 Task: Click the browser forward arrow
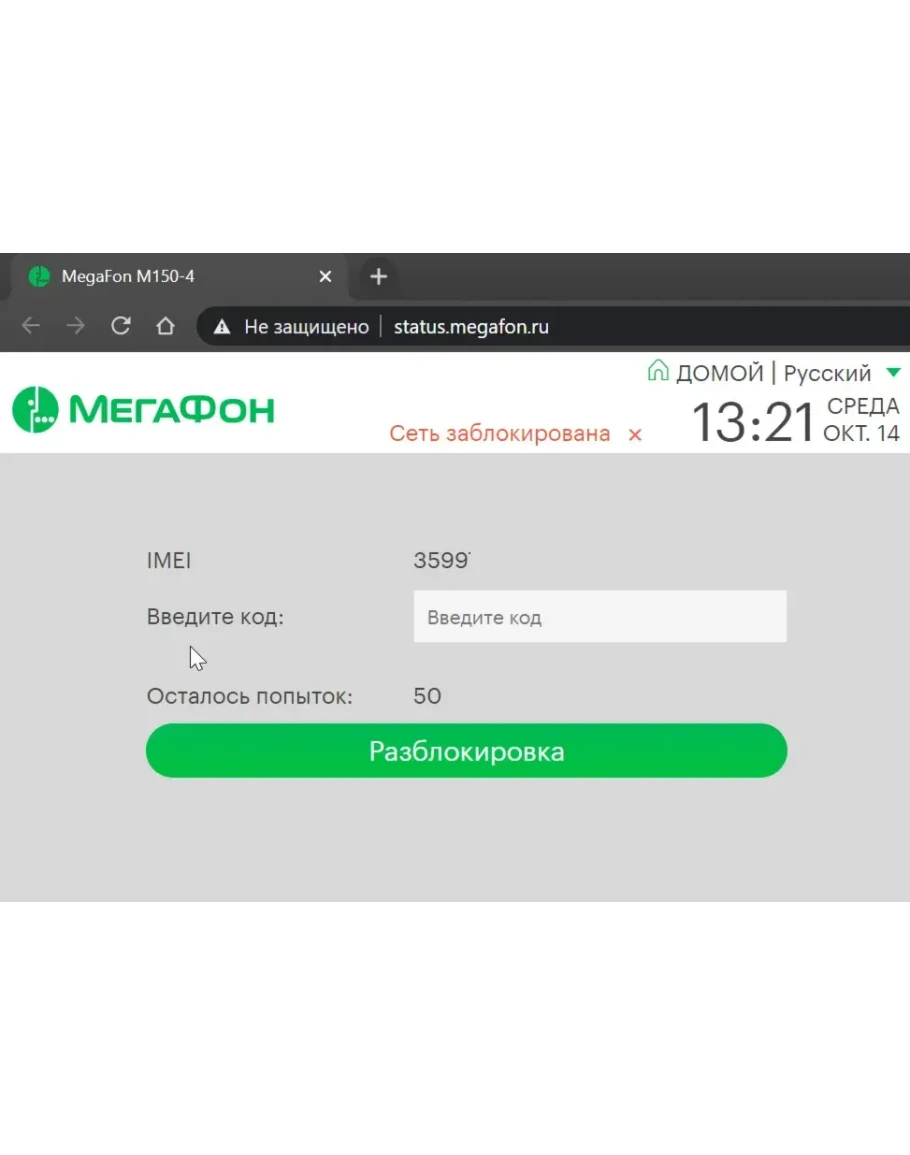coord(76,326)
